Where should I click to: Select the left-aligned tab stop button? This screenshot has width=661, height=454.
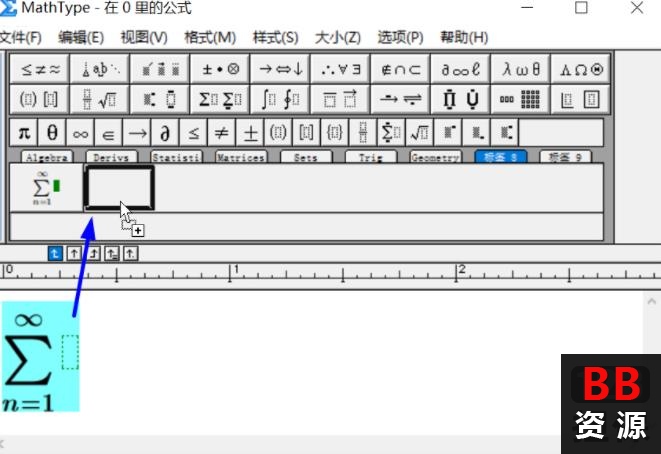(x=55, y=253)
